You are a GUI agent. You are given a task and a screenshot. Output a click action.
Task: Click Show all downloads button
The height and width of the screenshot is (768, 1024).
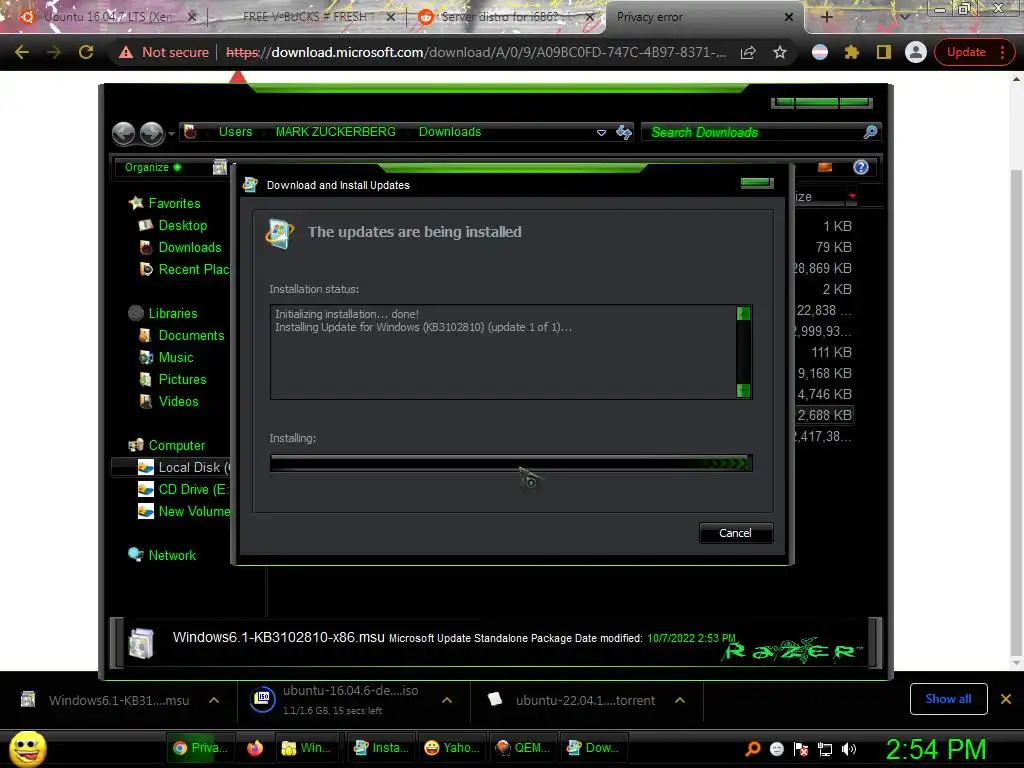click(x=948, y=699)
